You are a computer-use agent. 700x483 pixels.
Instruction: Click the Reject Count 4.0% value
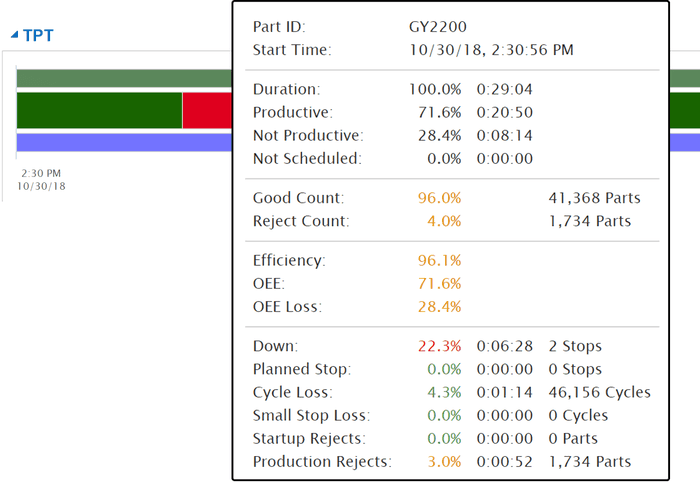444,221
